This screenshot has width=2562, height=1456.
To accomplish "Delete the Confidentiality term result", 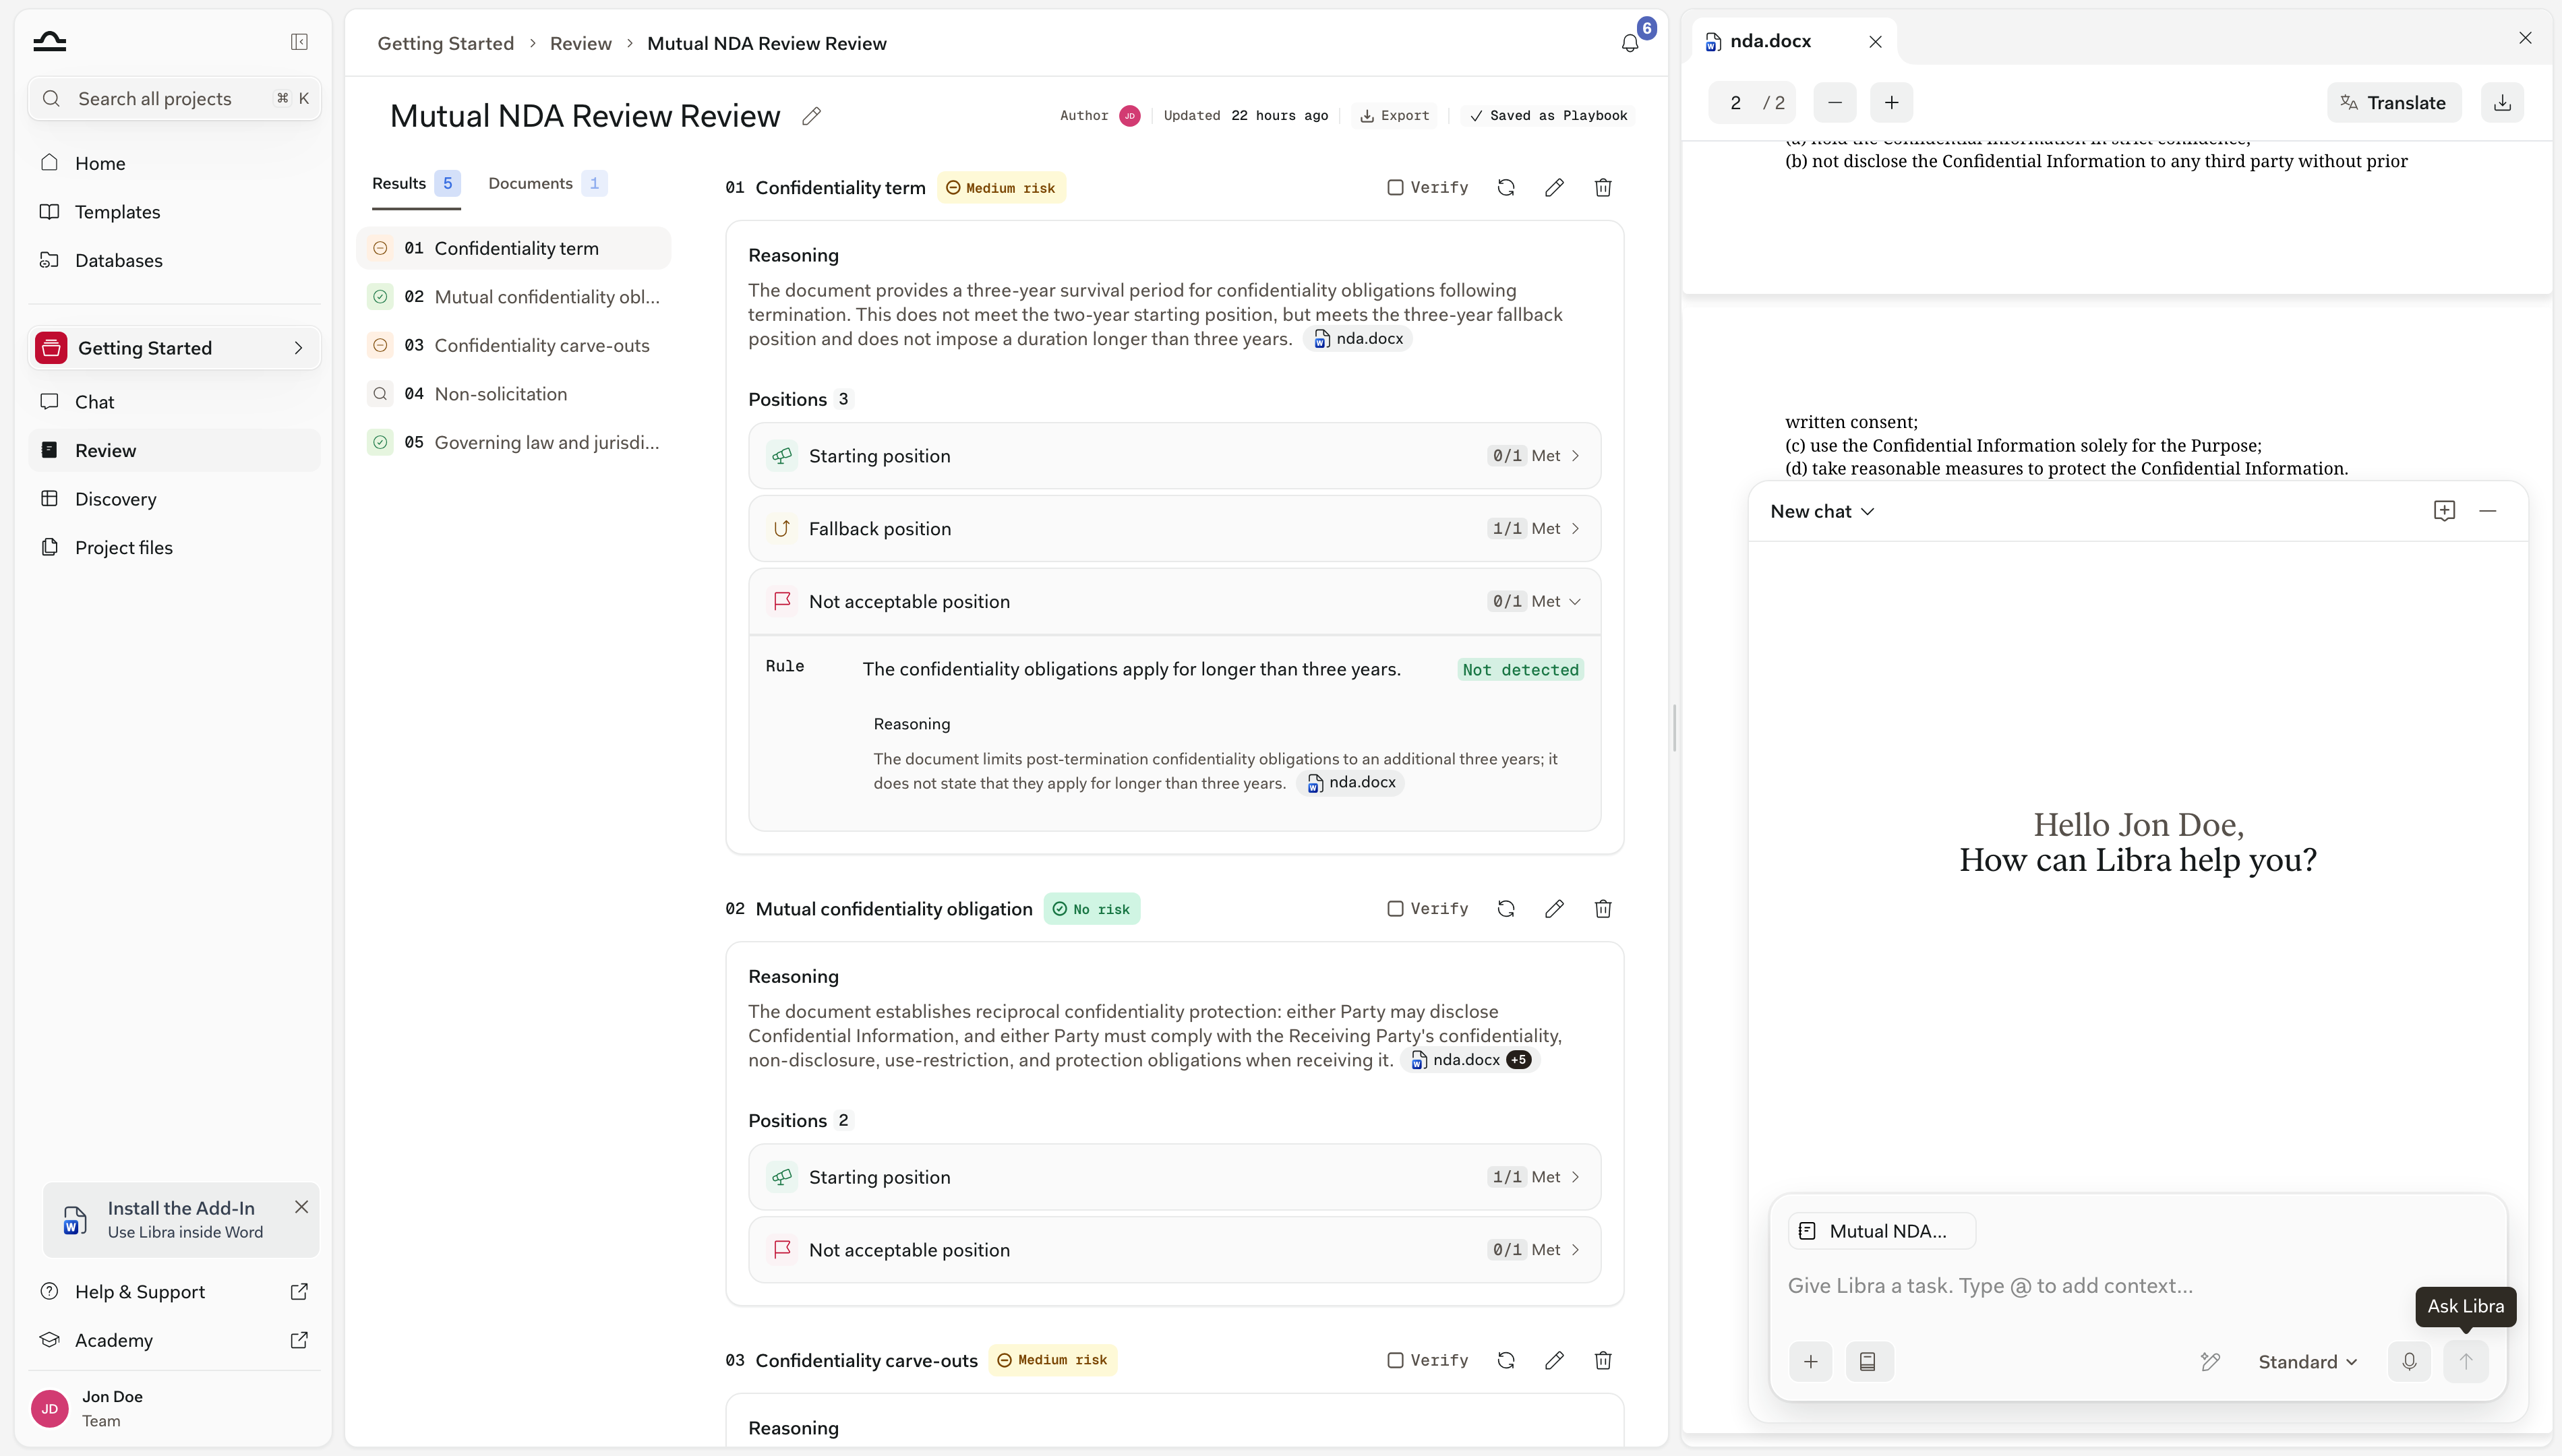I will pyautogui.click(x=1603, y=187).
